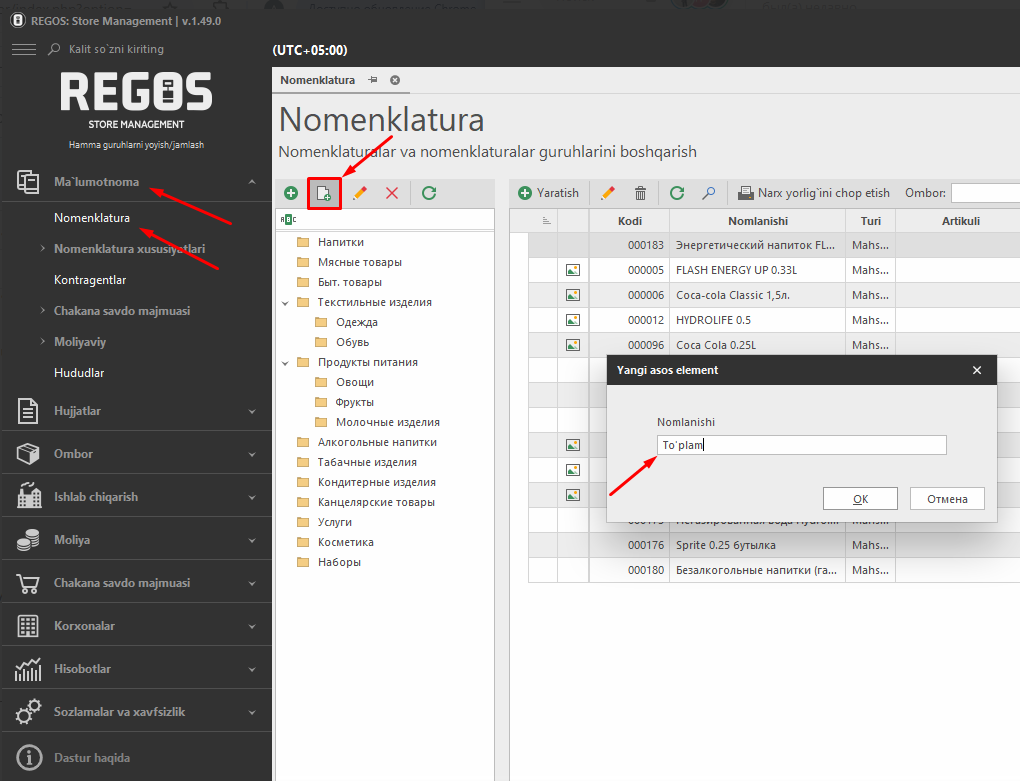This screenshot has width=1020, height=781.
Task: Expand Chakana savdo majmuasi under Ma`lumotnoma
Action: click(x=42, y=311)
